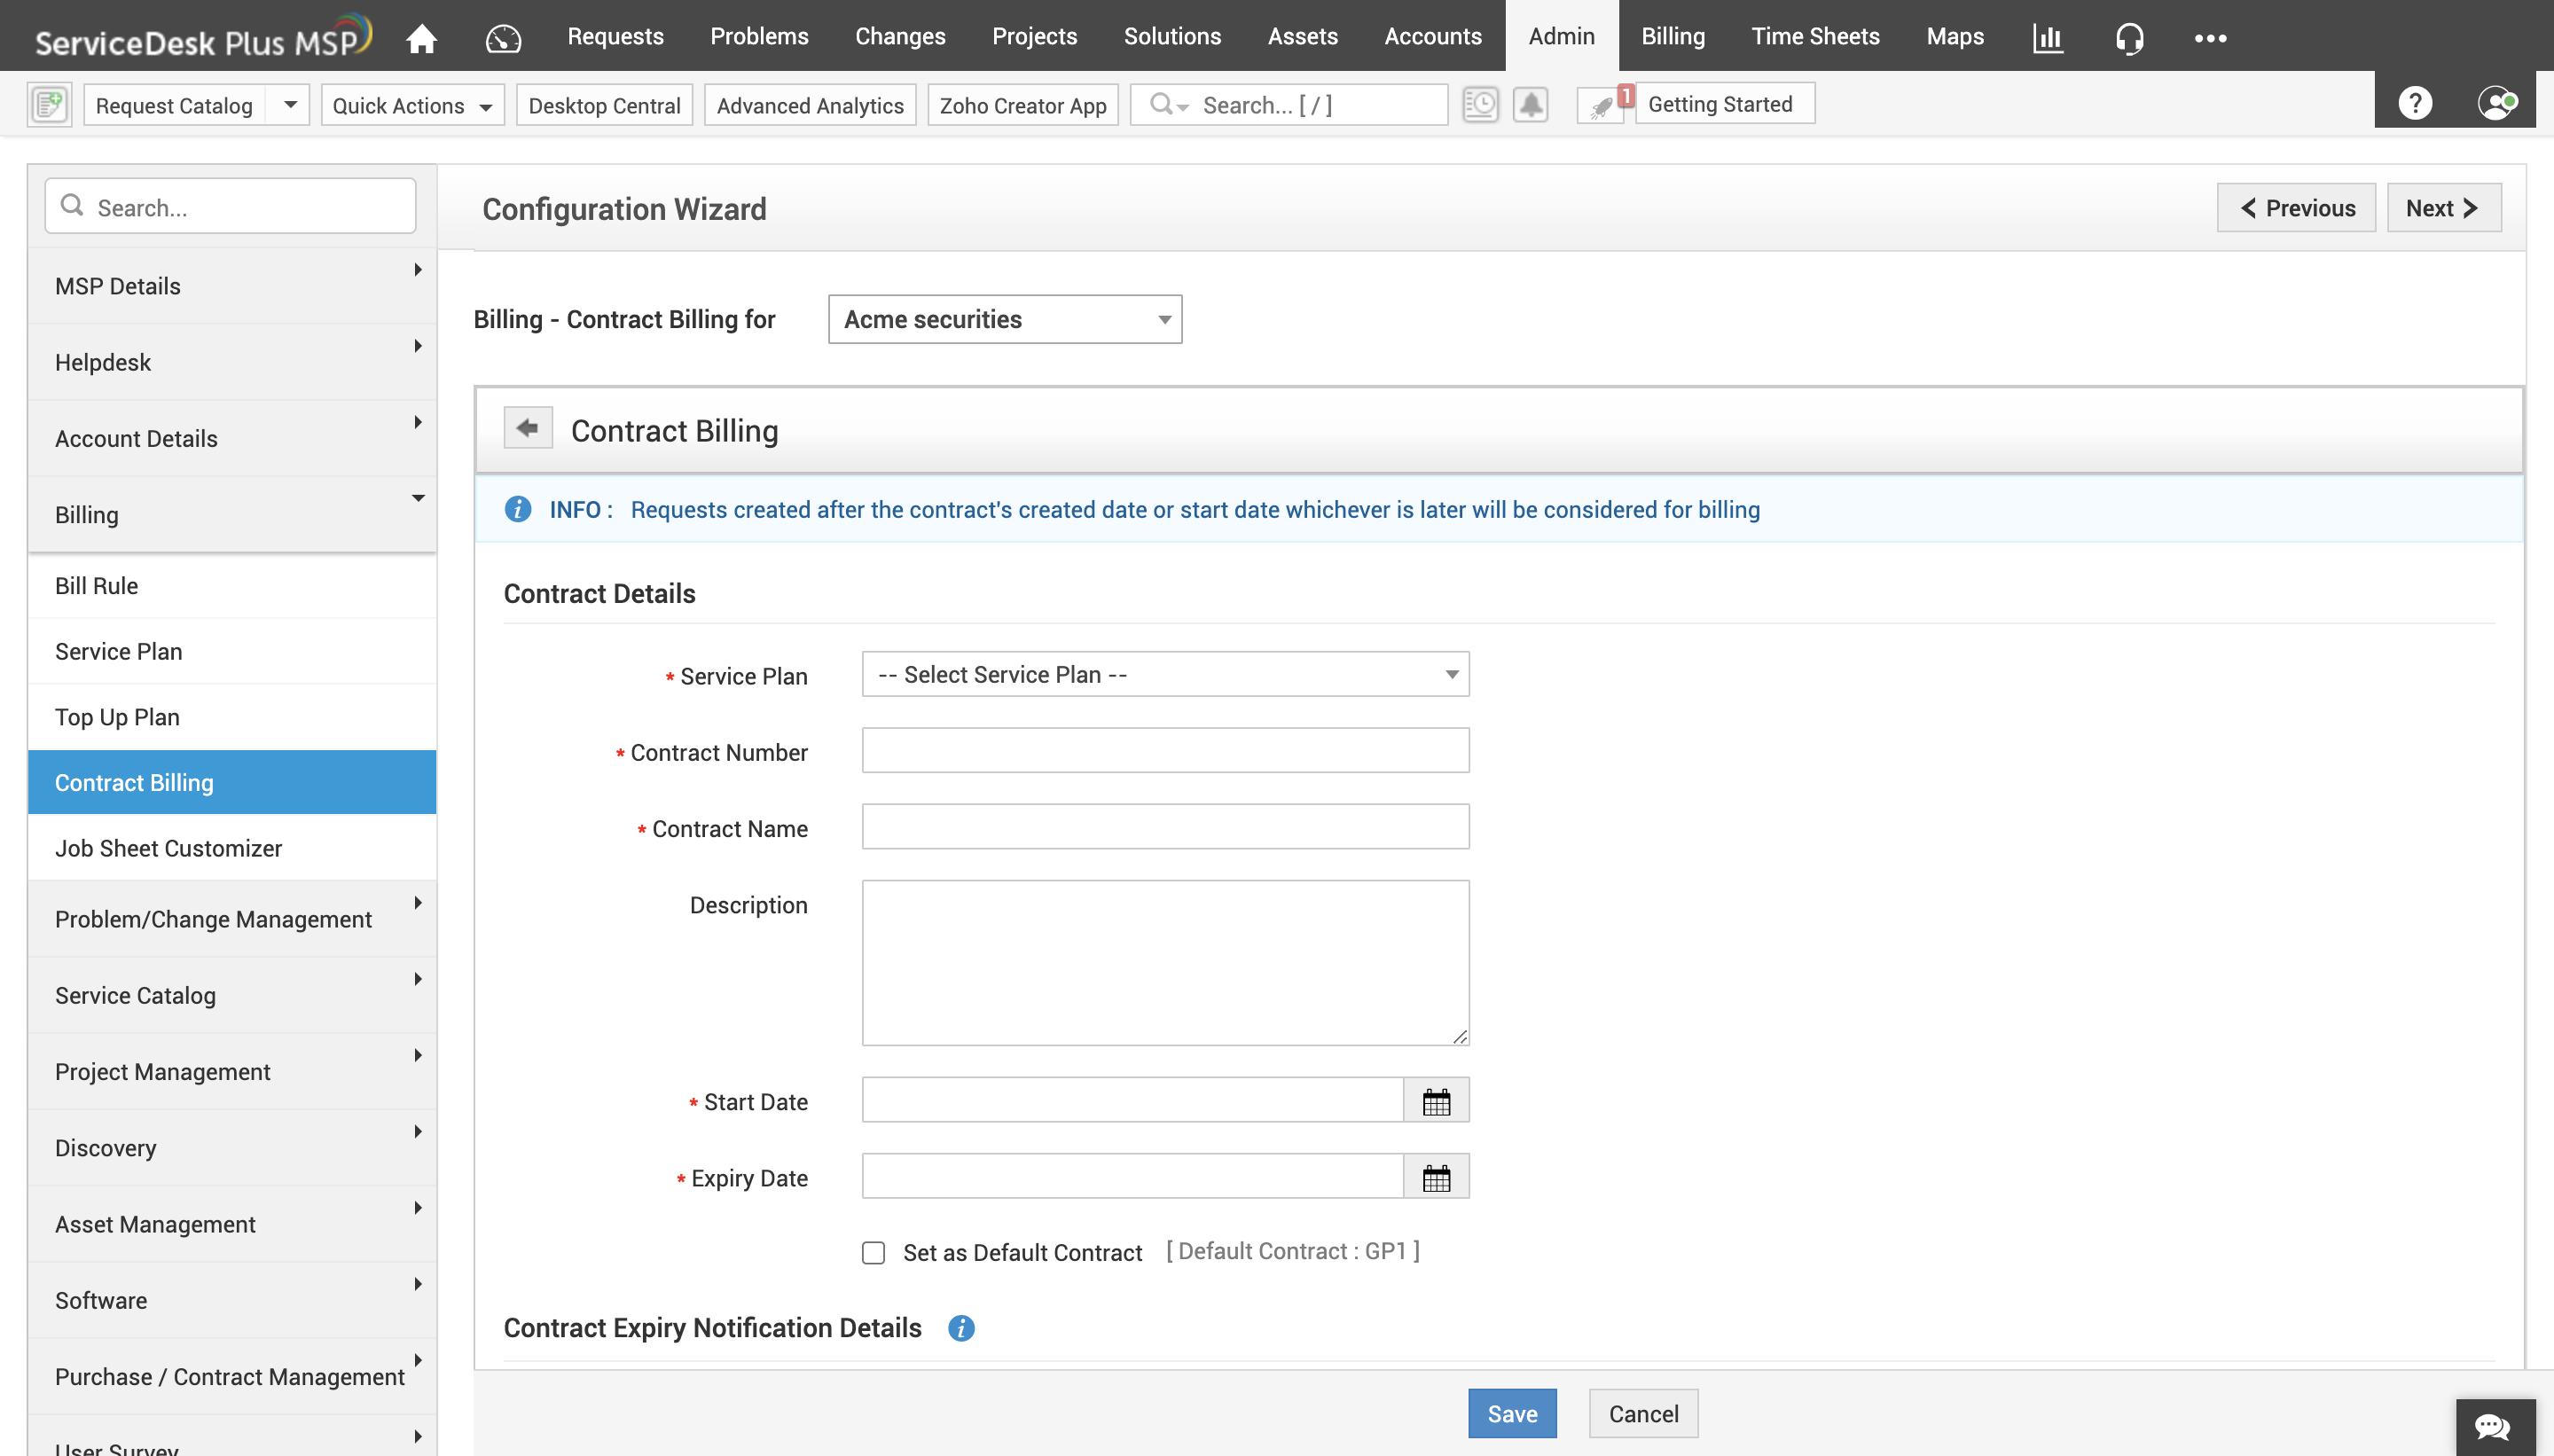Open the notifications bell icon
The height and width of the screenshot is (1456, 2554).
(x=1530, y=106)
